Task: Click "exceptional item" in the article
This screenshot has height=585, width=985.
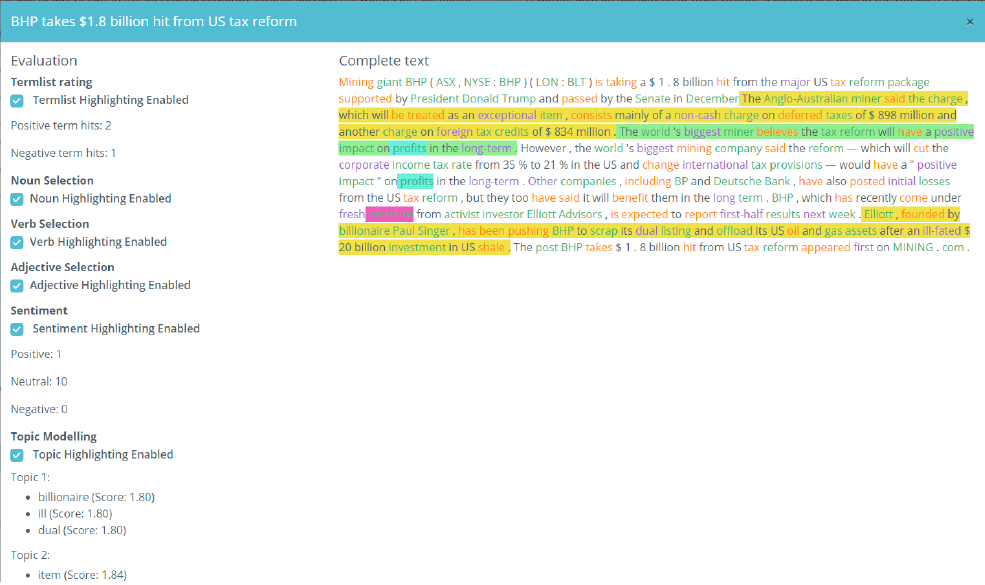Action: [520, 115]
